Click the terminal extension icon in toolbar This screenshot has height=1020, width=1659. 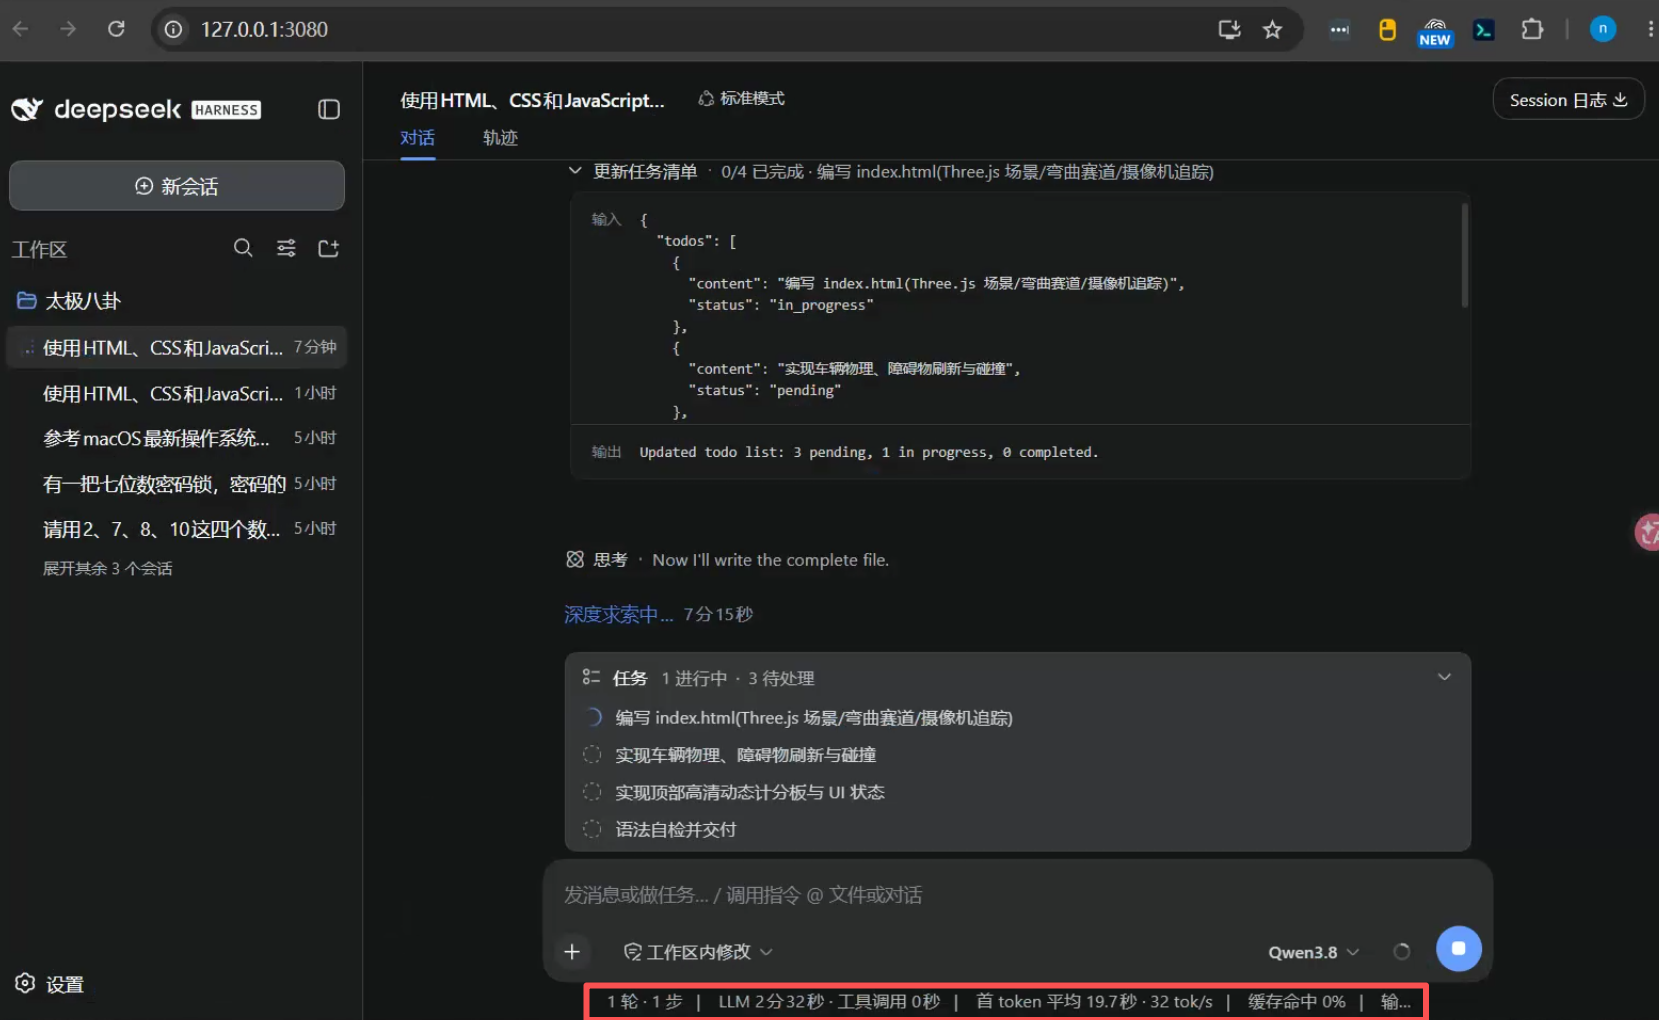tap(1484, 30)
